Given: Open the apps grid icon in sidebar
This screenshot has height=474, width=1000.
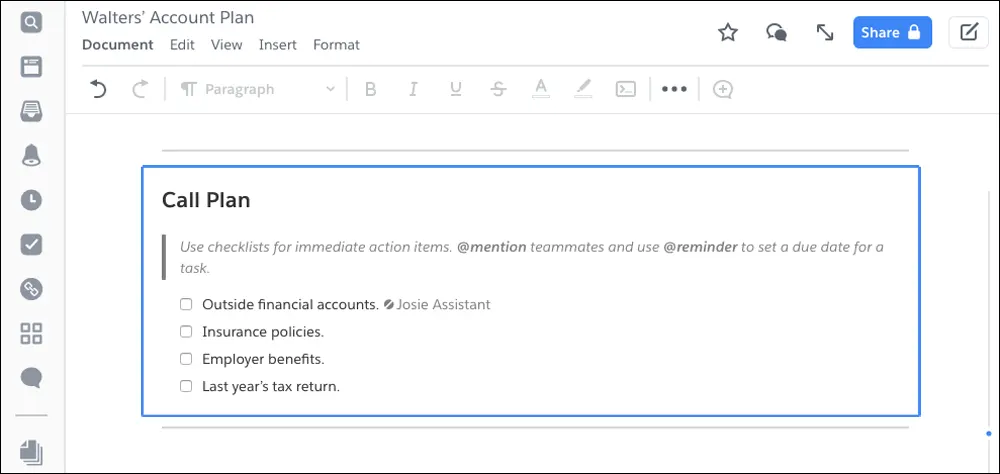Looking at the screenshot, I should pyautogui.click(x=31, y=333).
